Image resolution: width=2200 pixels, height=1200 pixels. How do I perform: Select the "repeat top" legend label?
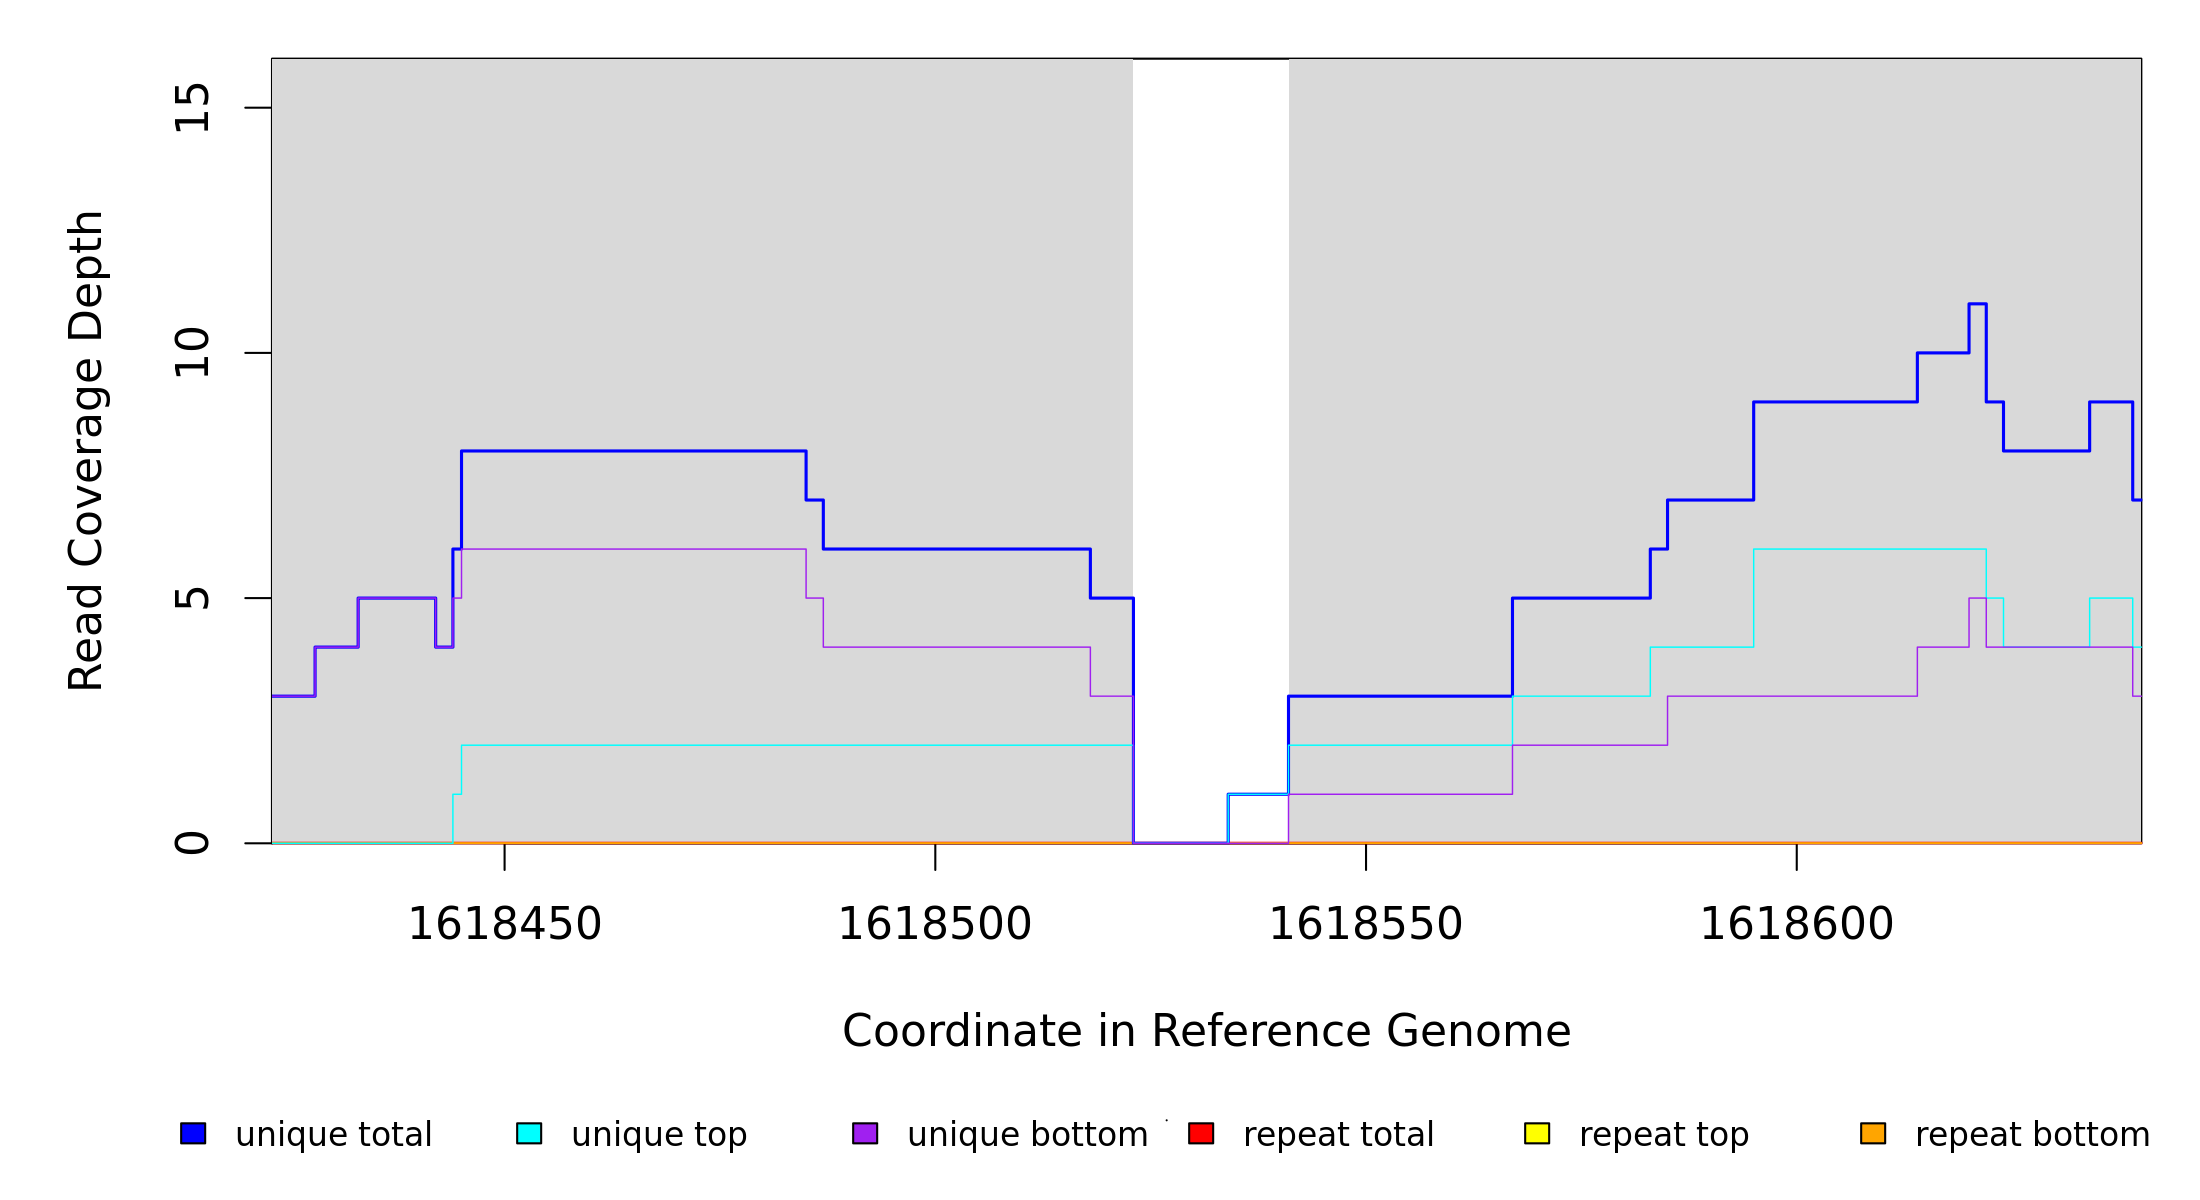click(1664, 1135)
